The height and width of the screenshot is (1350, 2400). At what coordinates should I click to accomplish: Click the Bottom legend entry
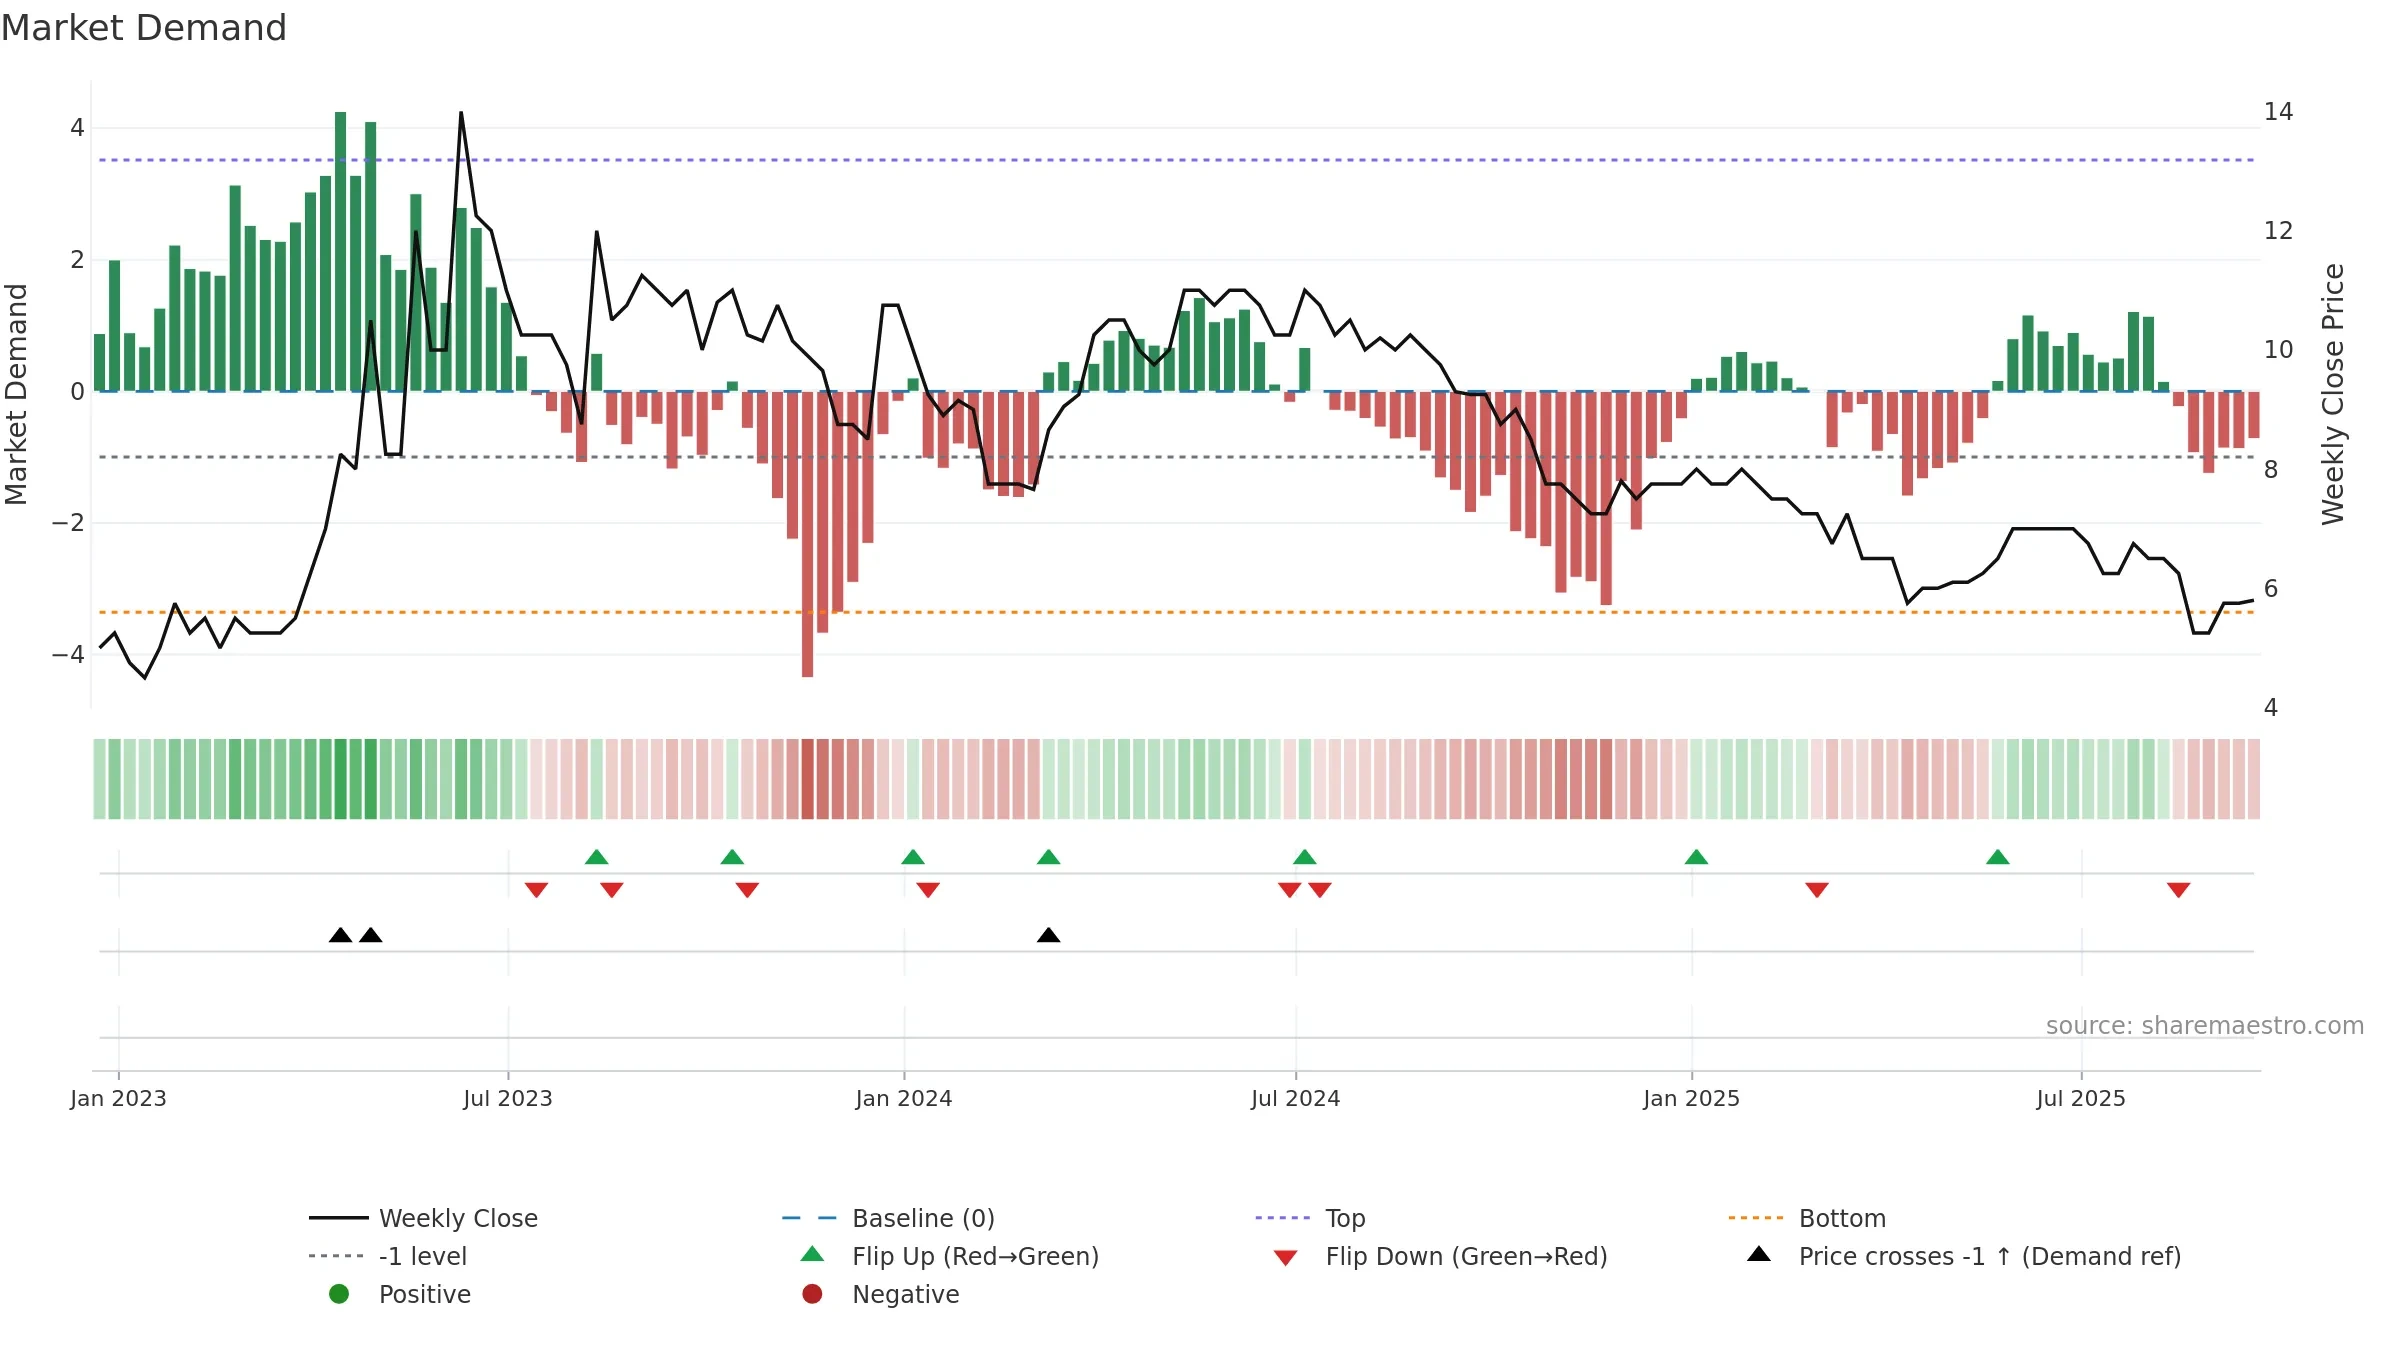tap(1807, 1218)
